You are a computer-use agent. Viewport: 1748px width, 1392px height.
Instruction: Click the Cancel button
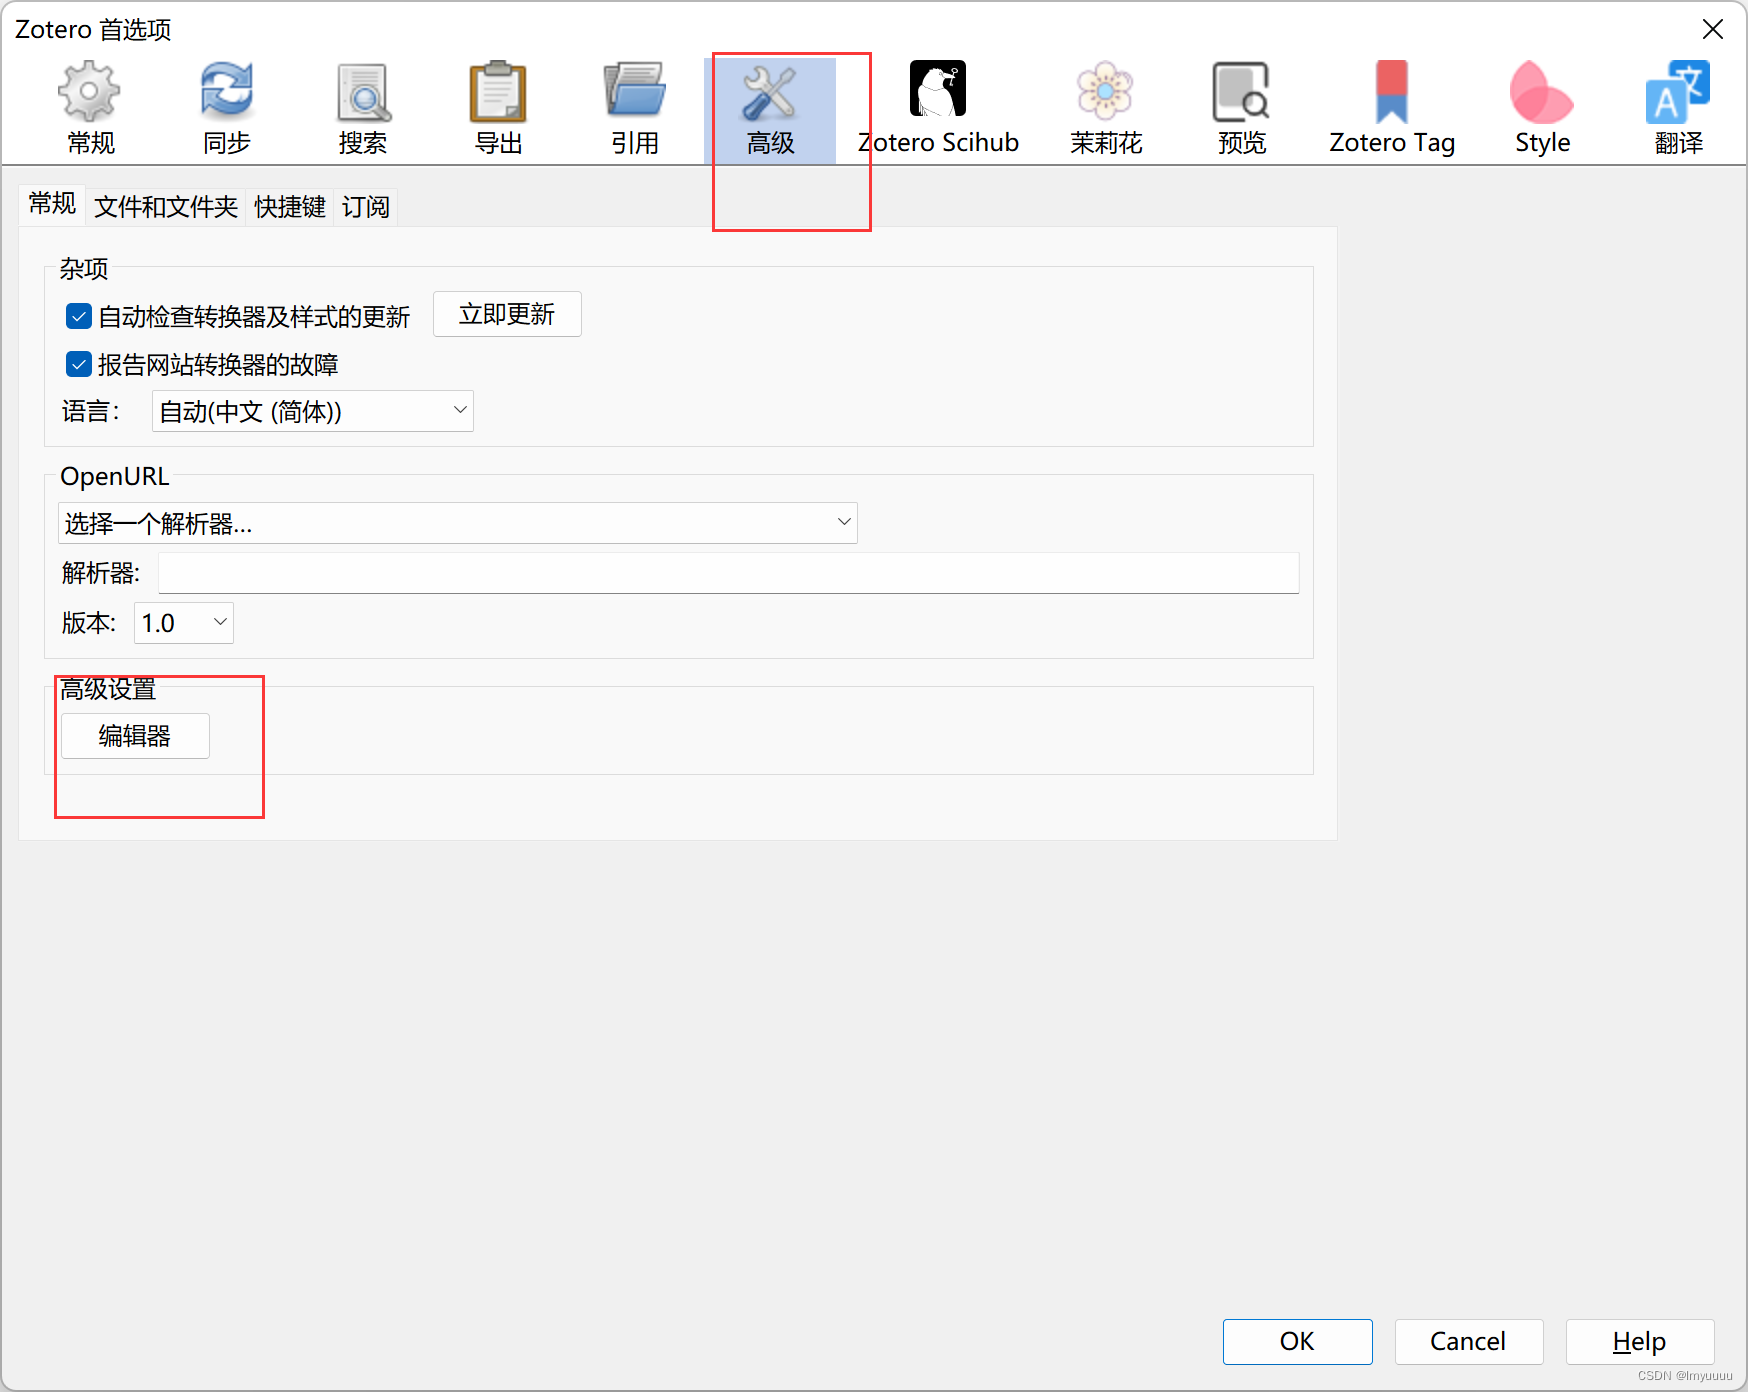coord(1468,1341)
